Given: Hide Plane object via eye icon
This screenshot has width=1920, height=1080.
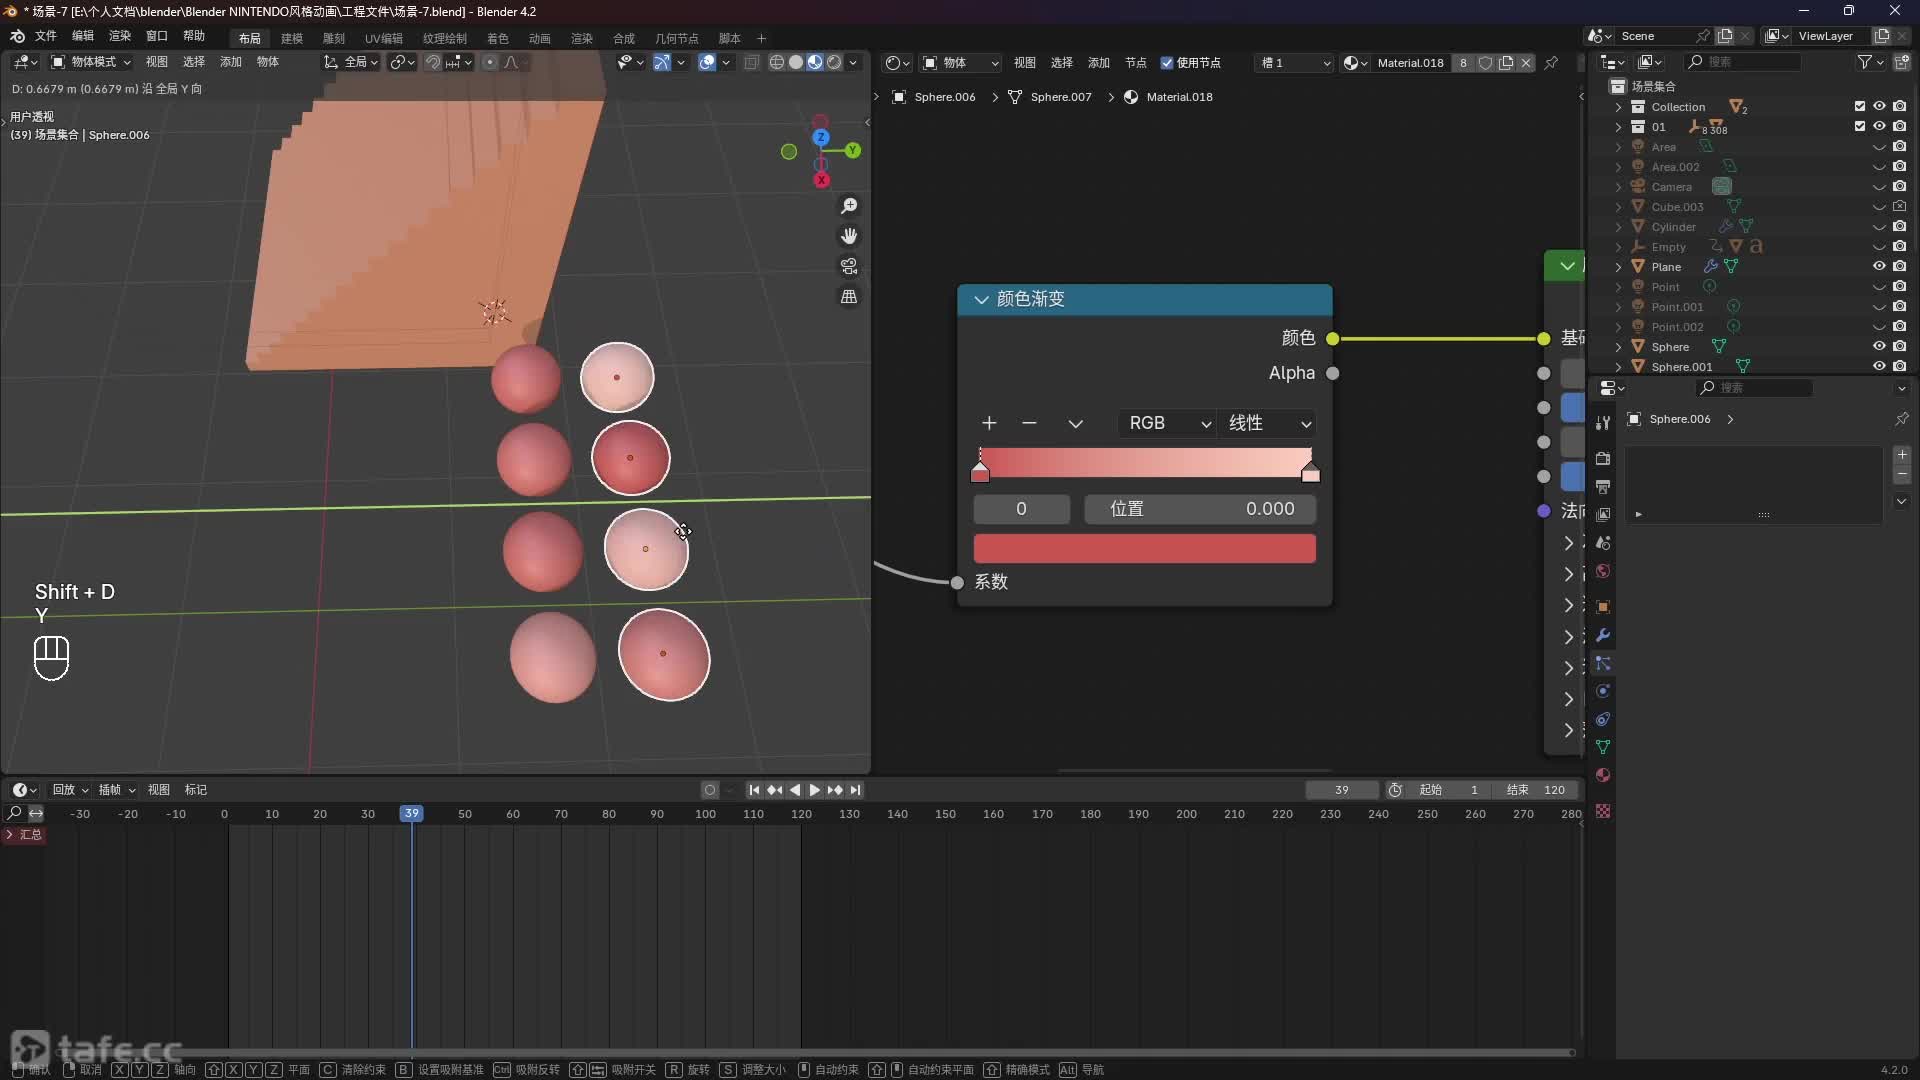Looking at the screenshot, I should pyautogui.click(x=1879, y=266).
